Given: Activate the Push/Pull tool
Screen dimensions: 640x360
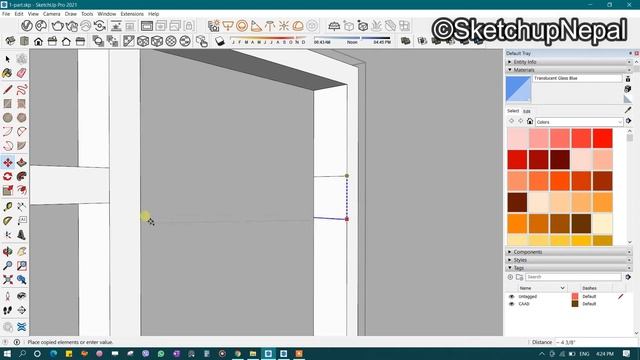Looking at the screenshot, I should 22,162.
